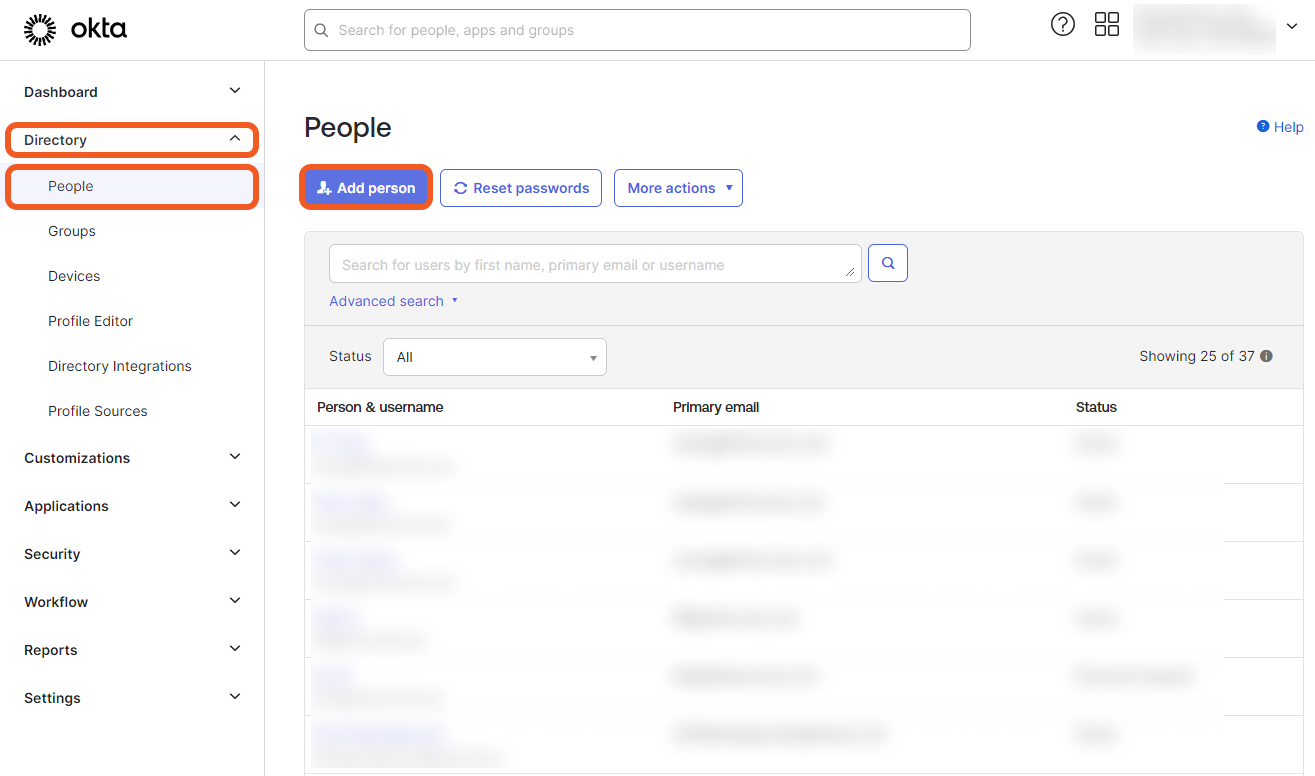
Task: Collapse the Directory menu section
Action: coord(235,139)
